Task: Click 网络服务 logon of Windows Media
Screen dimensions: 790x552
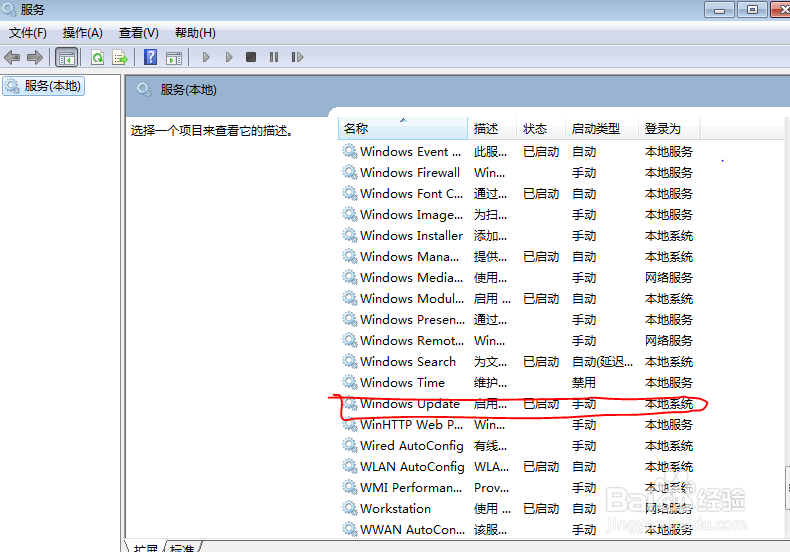Action: click(669, 278)
